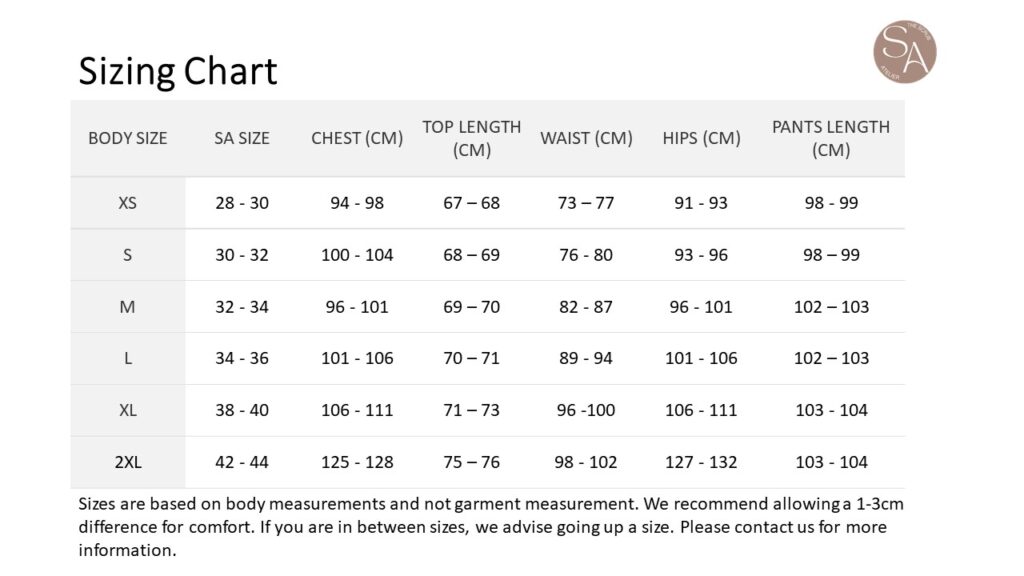Click the CHEST (CM) column header
The height and width of the screenshot is (576, 1024).
pos(357,138)
